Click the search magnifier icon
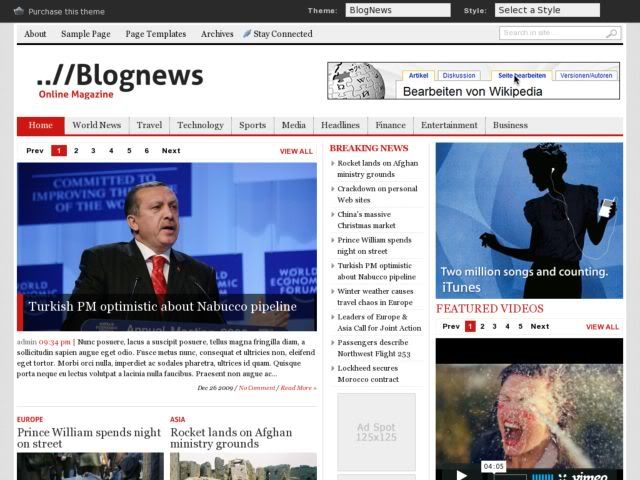Image resolution: width=640 pixels, height=480 pixels. [x=611, y=33]
